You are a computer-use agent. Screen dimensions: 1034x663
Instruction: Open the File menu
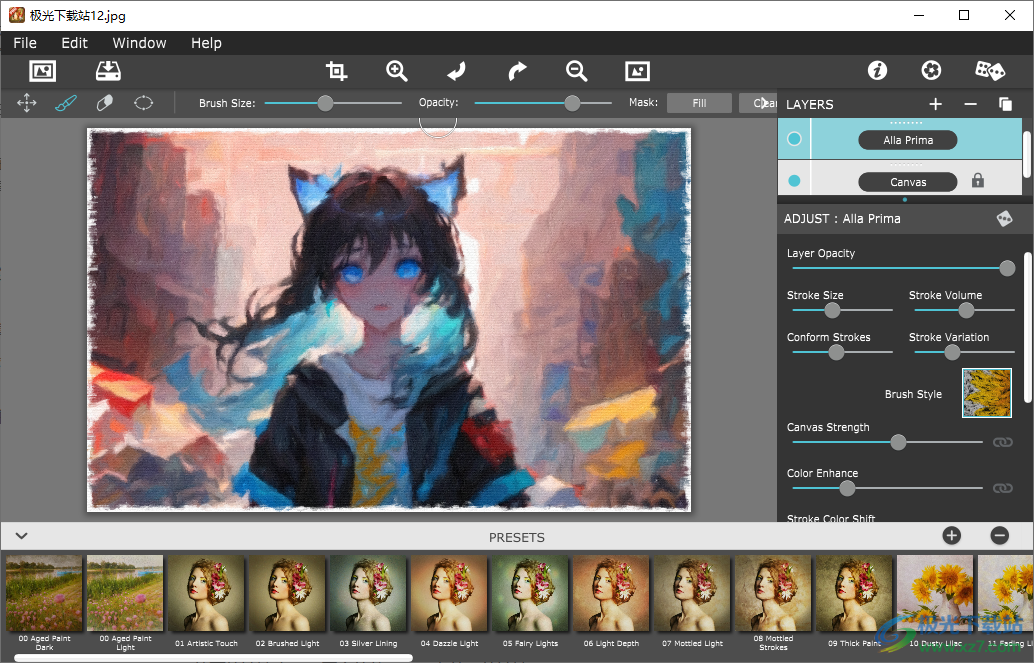pos(24,43)
